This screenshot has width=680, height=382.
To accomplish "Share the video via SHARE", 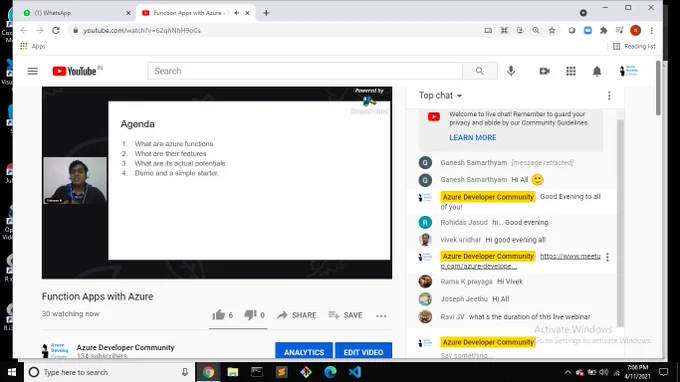I will pos(297,315).
